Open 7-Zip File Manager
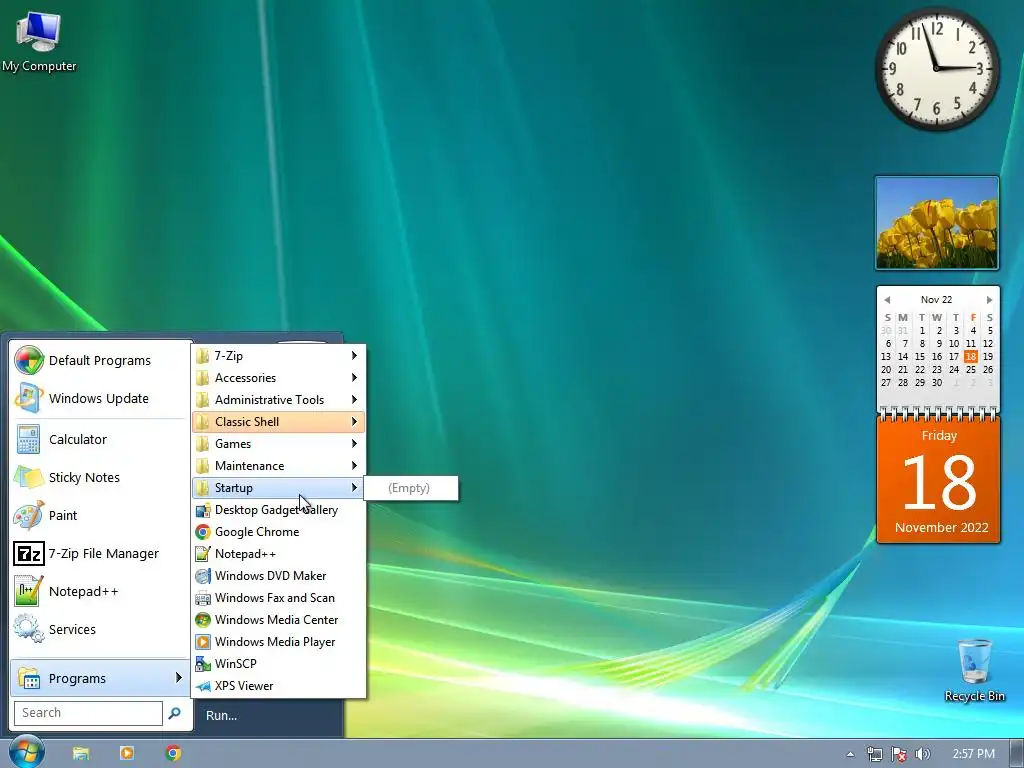Image resolution: width=1024 pixels, height=768 pixels. click(99, 553)
